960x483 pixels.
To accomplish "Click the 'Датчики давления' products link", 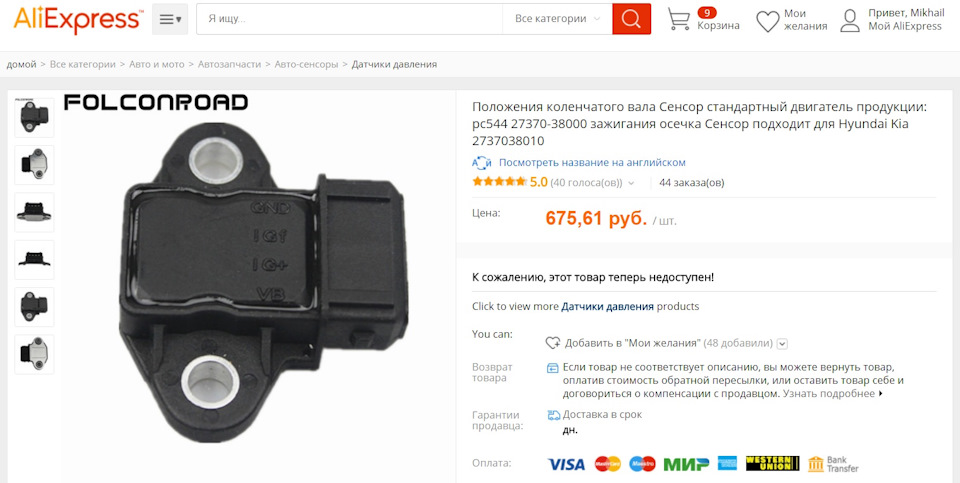I will pyautogui.click(x=607, y=306).
